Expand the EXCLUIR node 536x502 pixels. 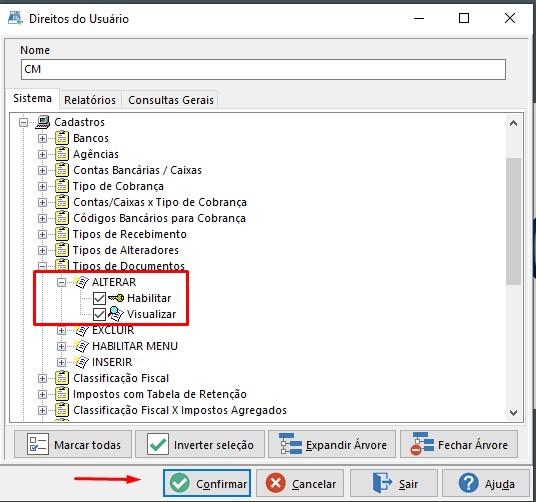pos(62,330)
